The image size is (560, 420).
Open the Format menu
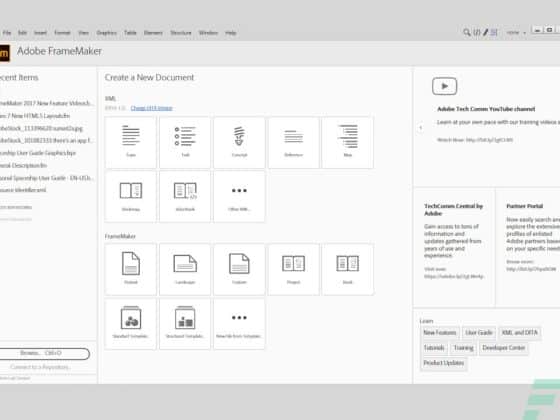coord(62,33)
